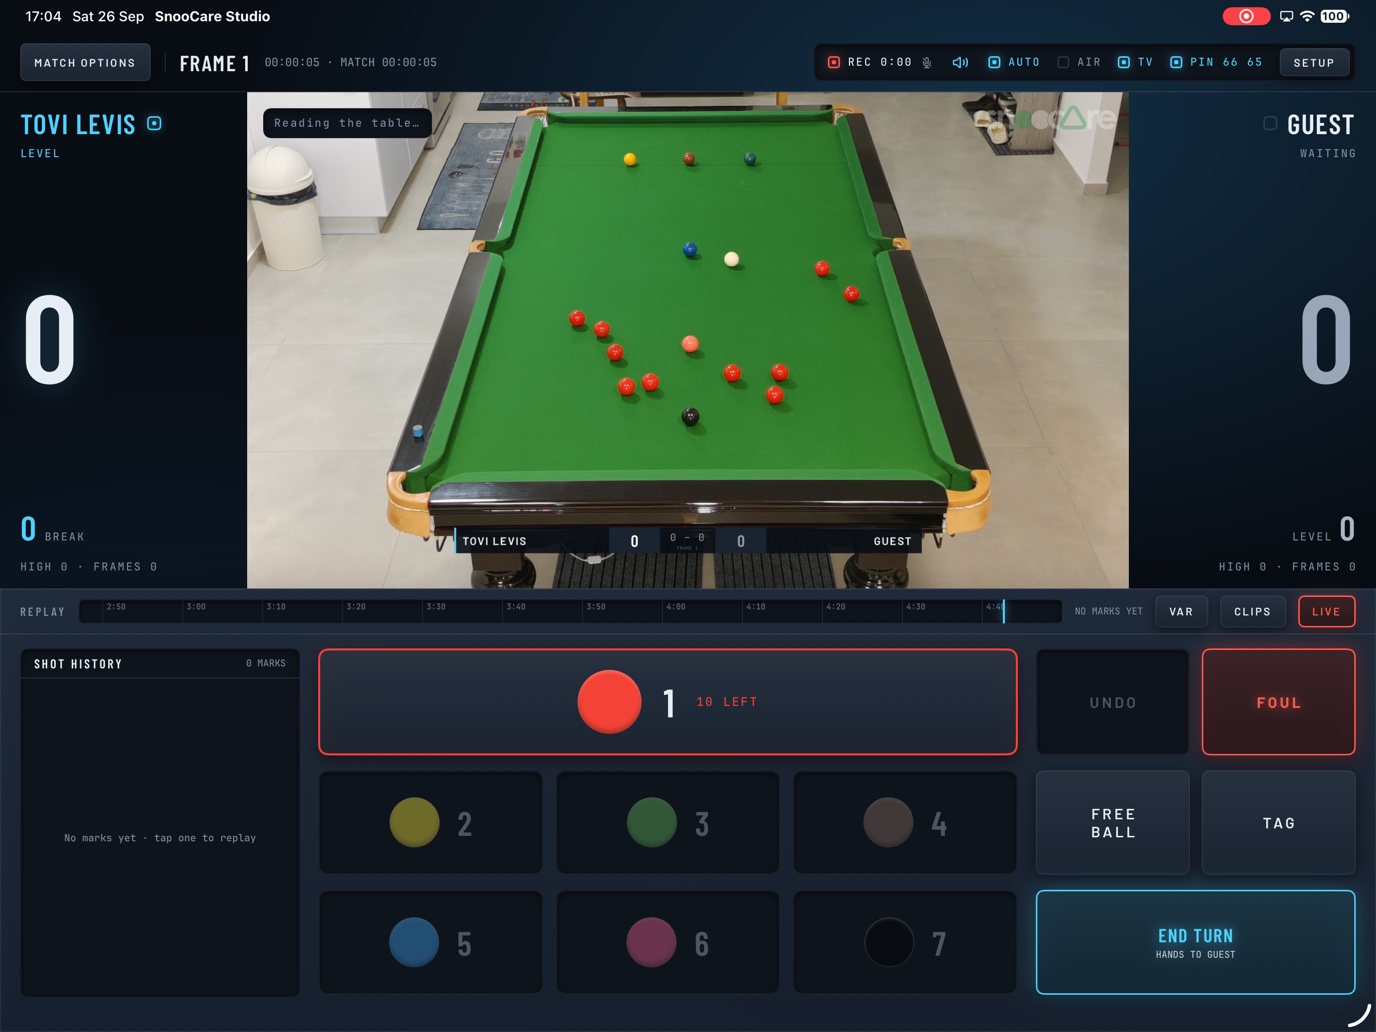Click the UNDO button
The width and height of the screenshot is (1376, 1032).
click(x=1113, y=702)
